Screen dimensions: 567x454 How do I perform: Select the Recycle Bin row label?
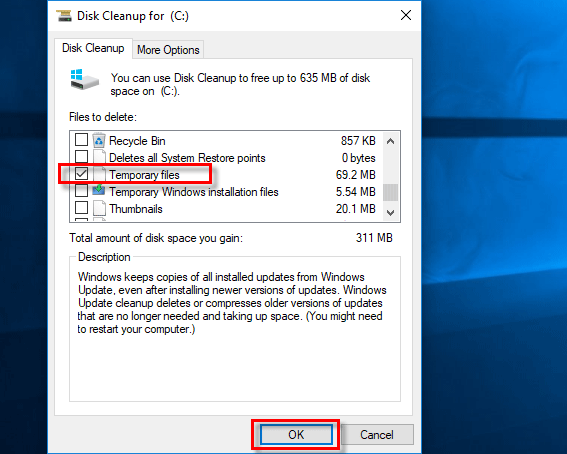click(137, 141)
